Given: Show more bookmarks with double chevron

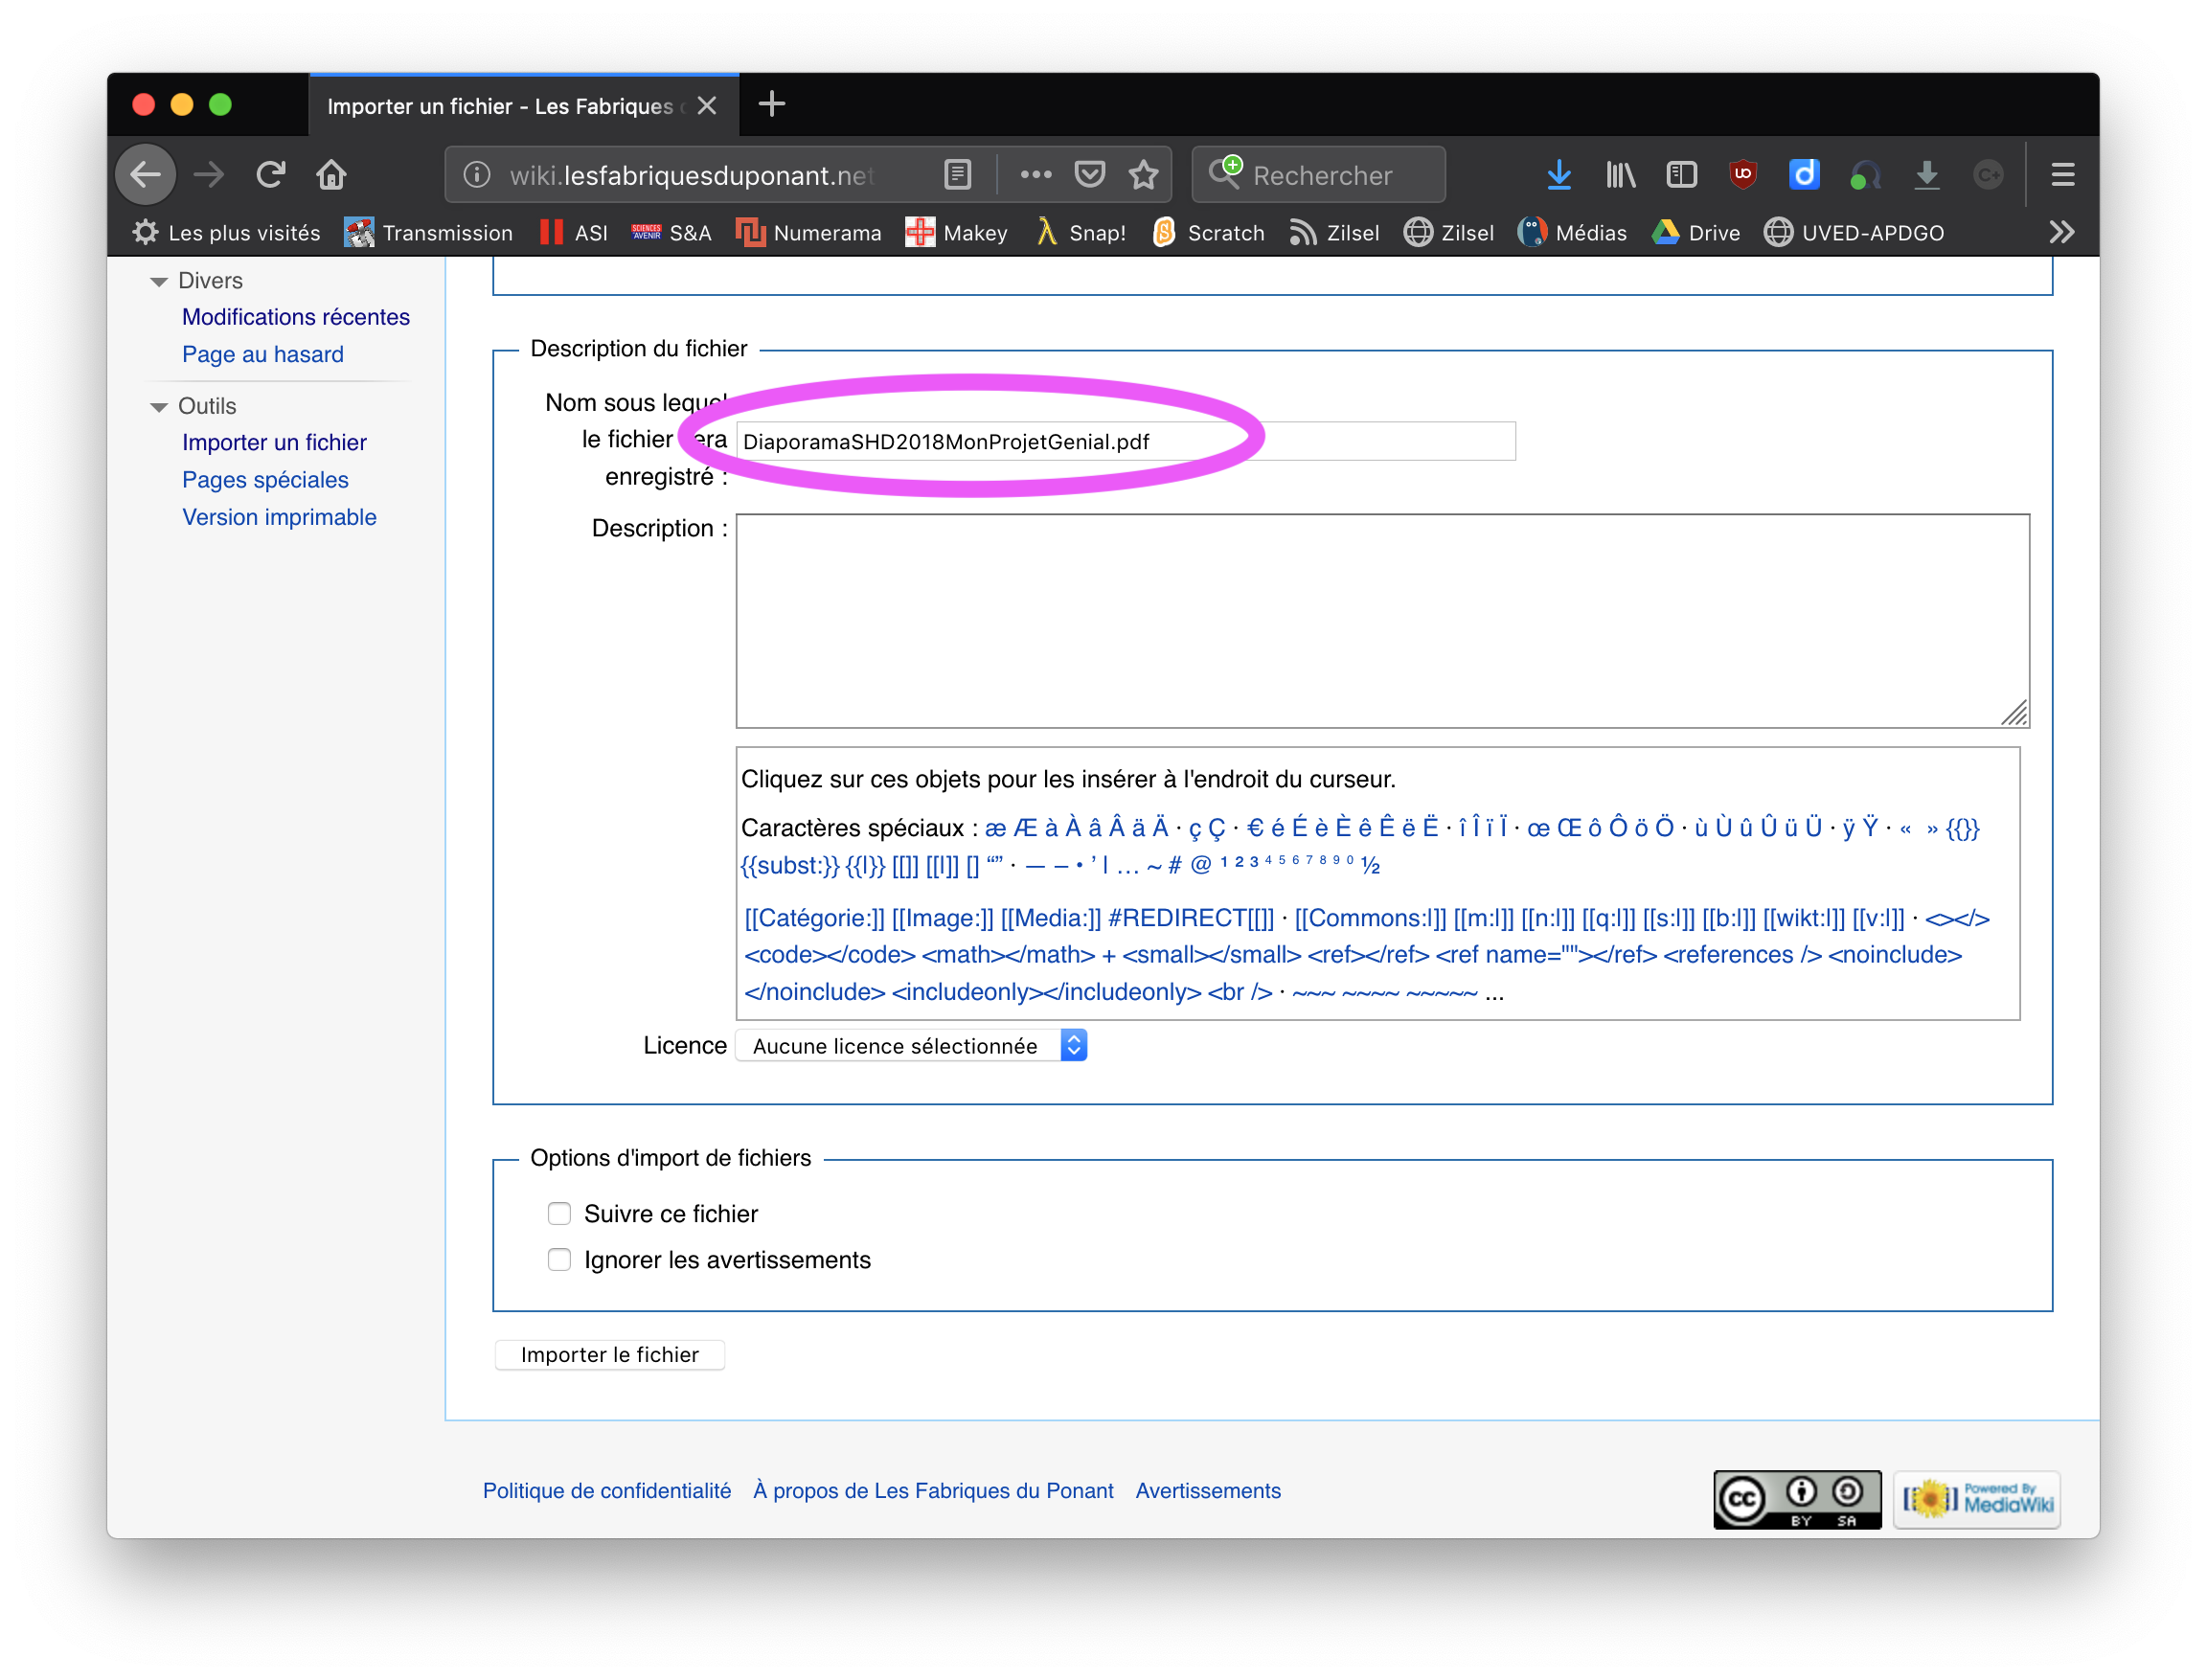Looking at the screenshot, I should (2061, 232).
